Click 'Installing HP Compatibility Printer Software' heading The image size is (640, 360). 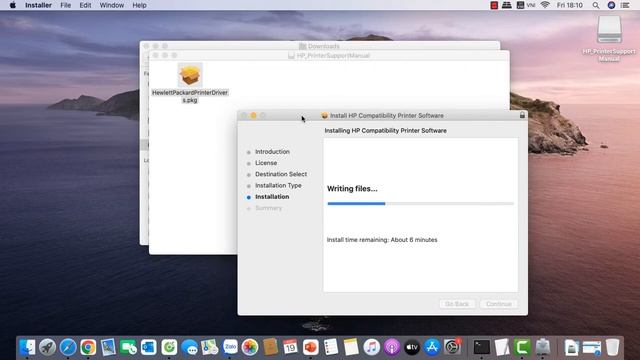(x=385, y=131)
